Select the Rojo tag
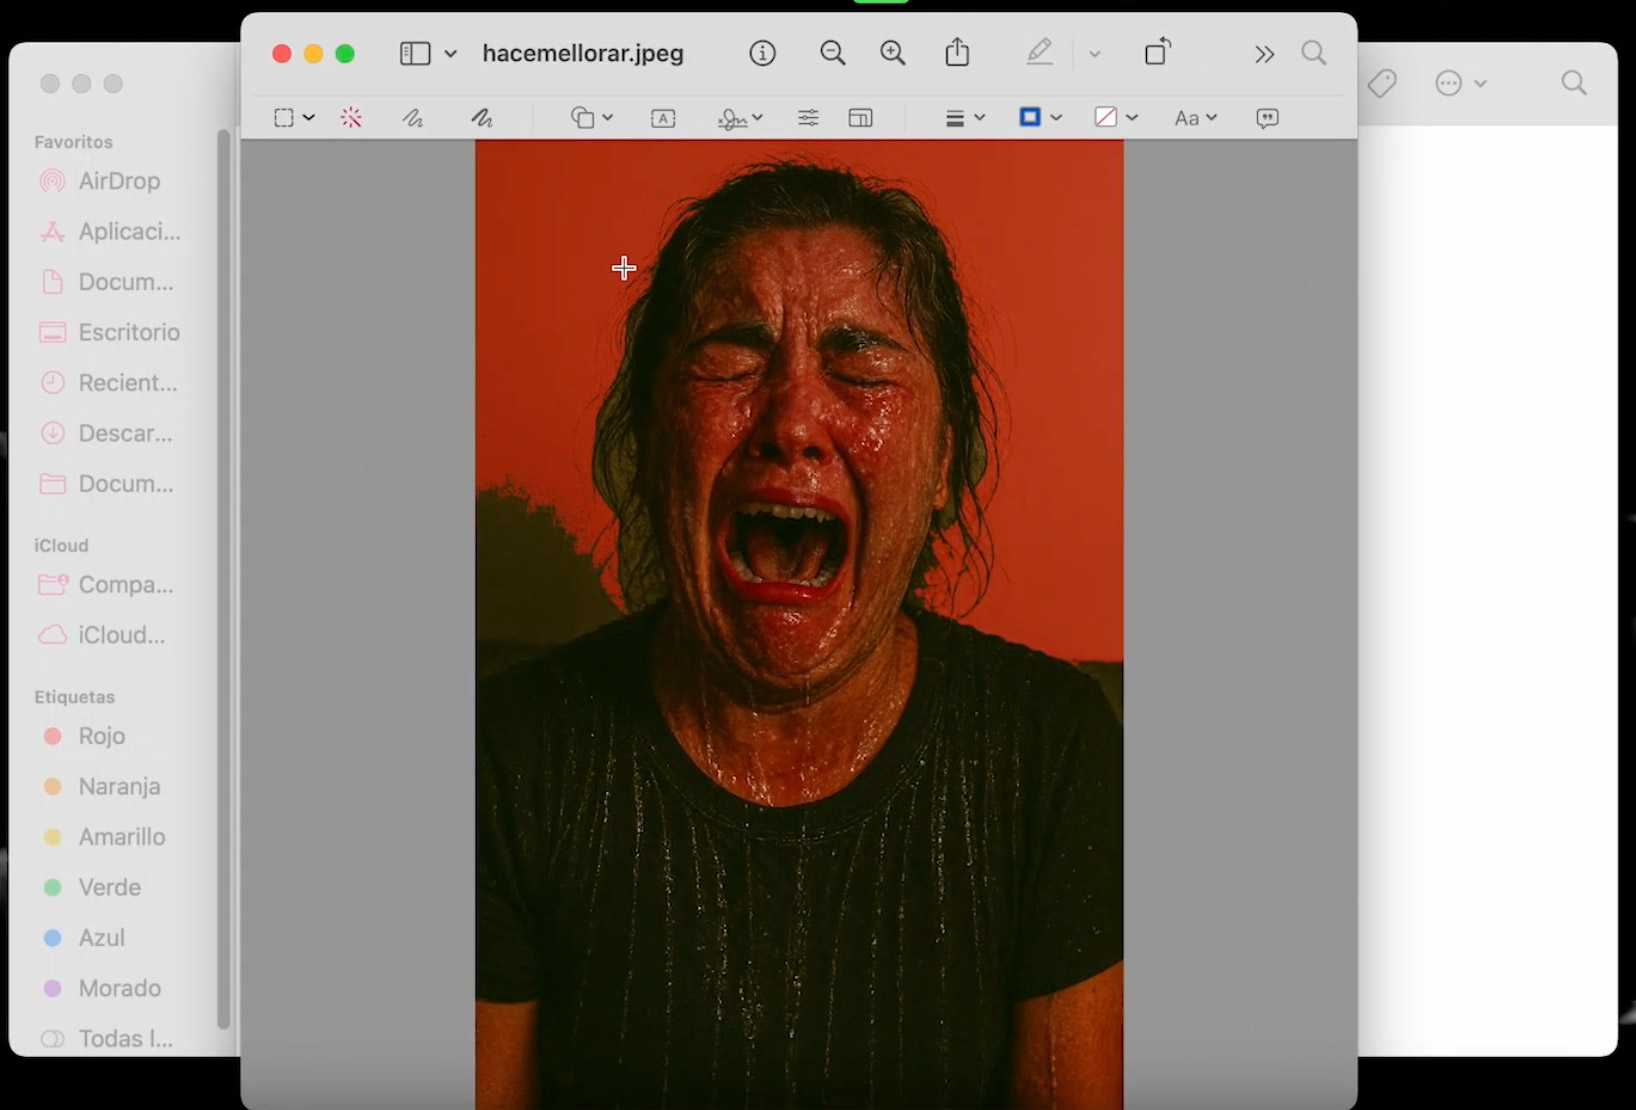The image size is (1636, 1110). click(x=100, y=736)
